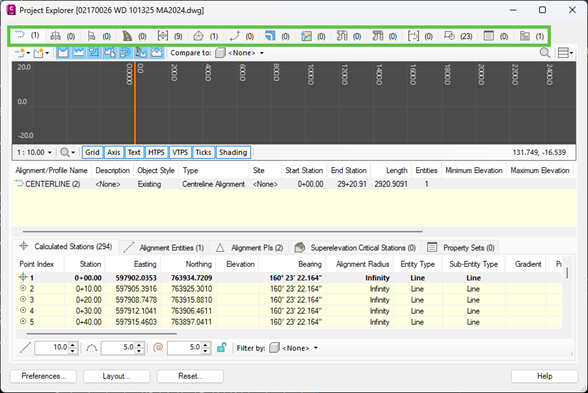Open the Assemblies category icon beside Alignments

56,36
